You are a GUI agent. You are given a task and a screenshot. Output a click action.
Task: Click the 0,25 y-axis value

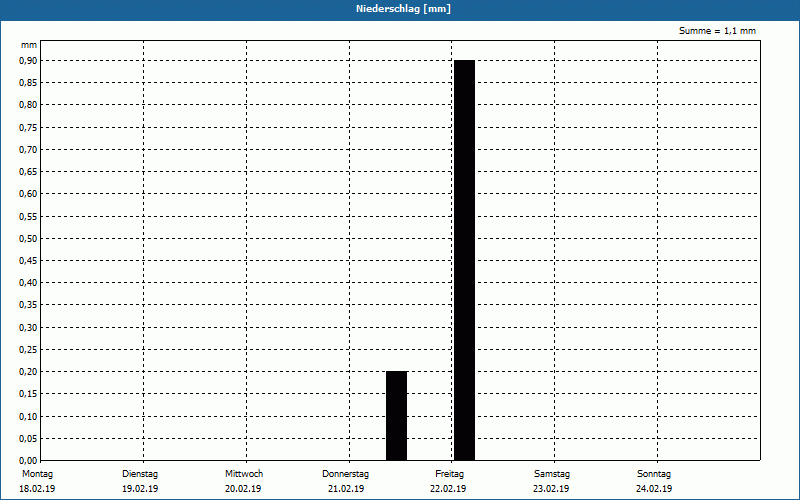(x=28, y=349)
